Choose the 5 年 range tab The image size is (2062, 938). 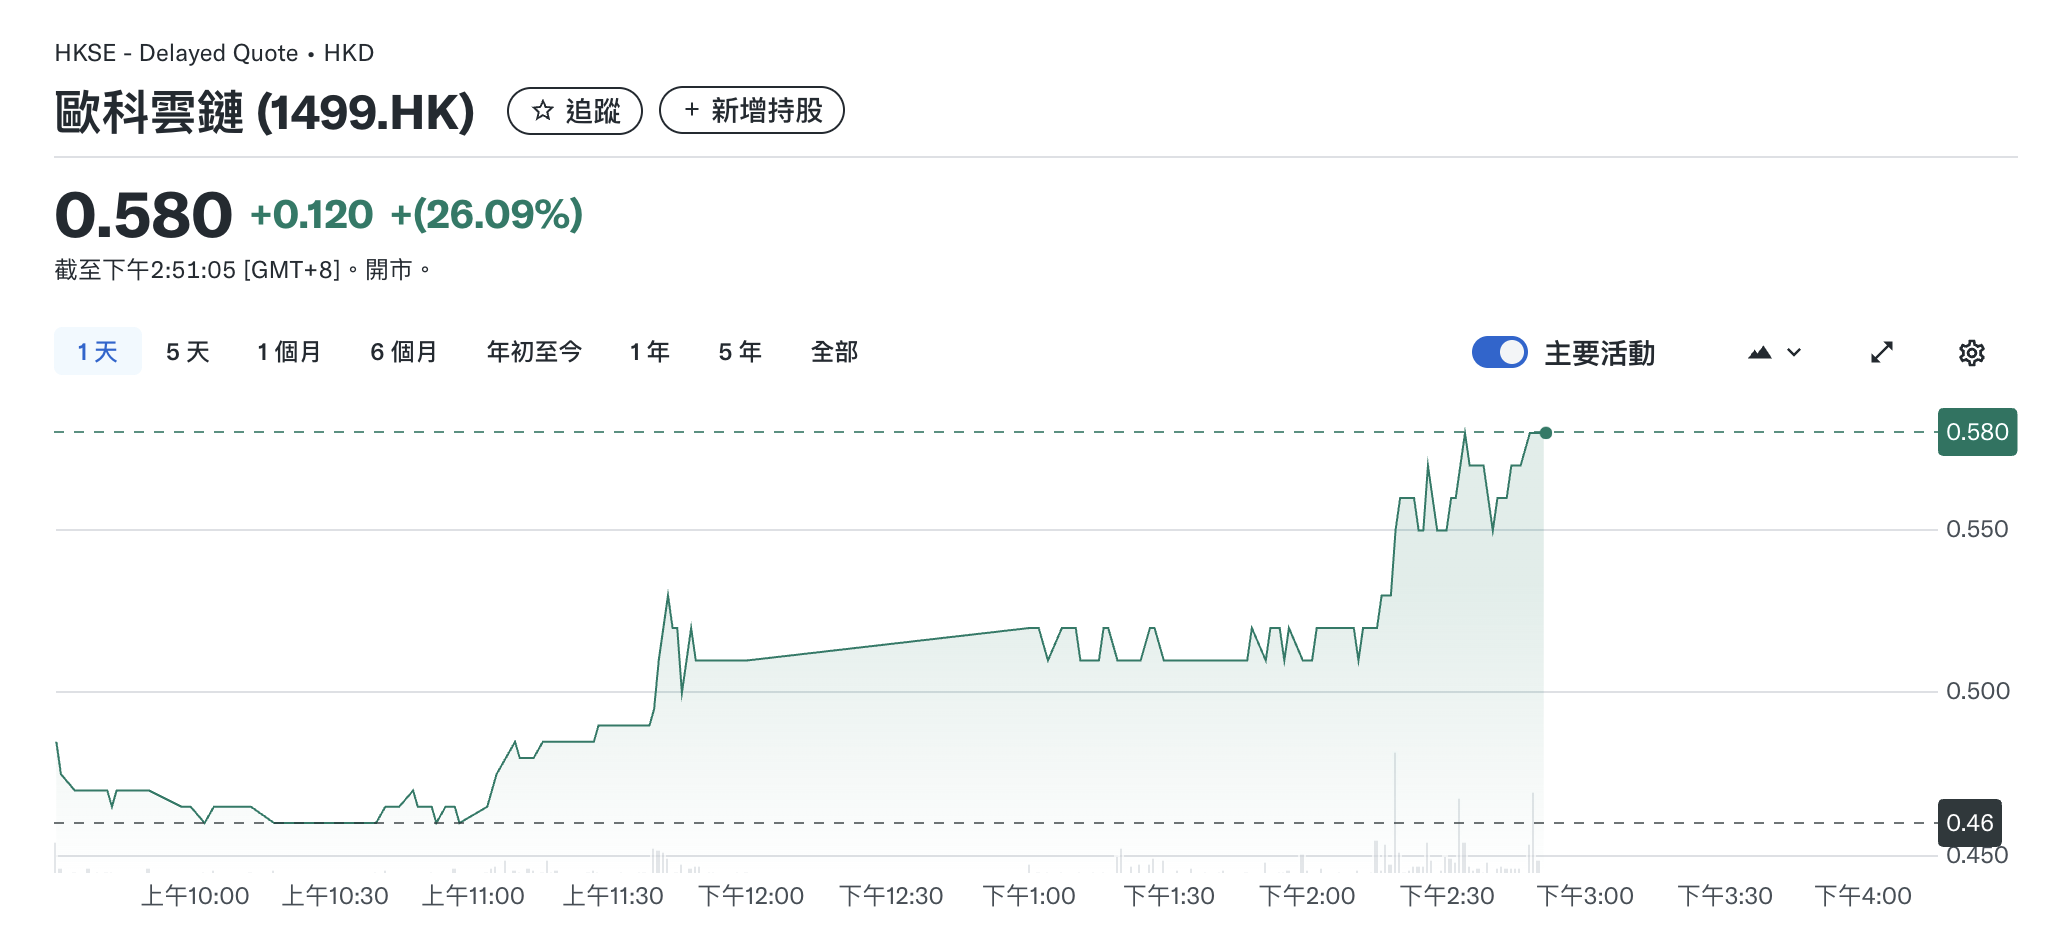point(740,351)
